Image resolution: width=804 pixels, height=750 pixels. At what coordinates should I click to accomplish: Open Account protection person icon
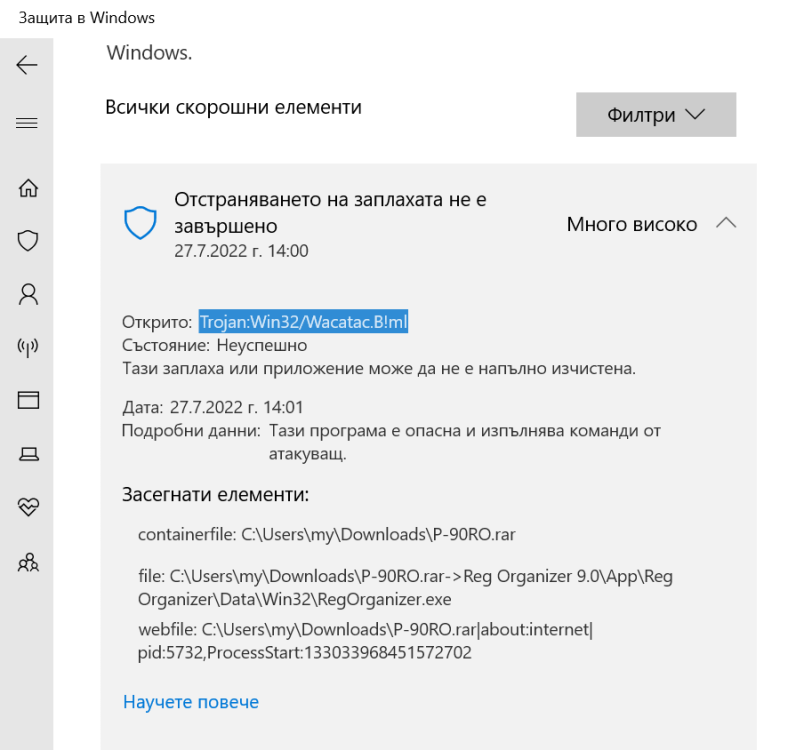(28, 294)
